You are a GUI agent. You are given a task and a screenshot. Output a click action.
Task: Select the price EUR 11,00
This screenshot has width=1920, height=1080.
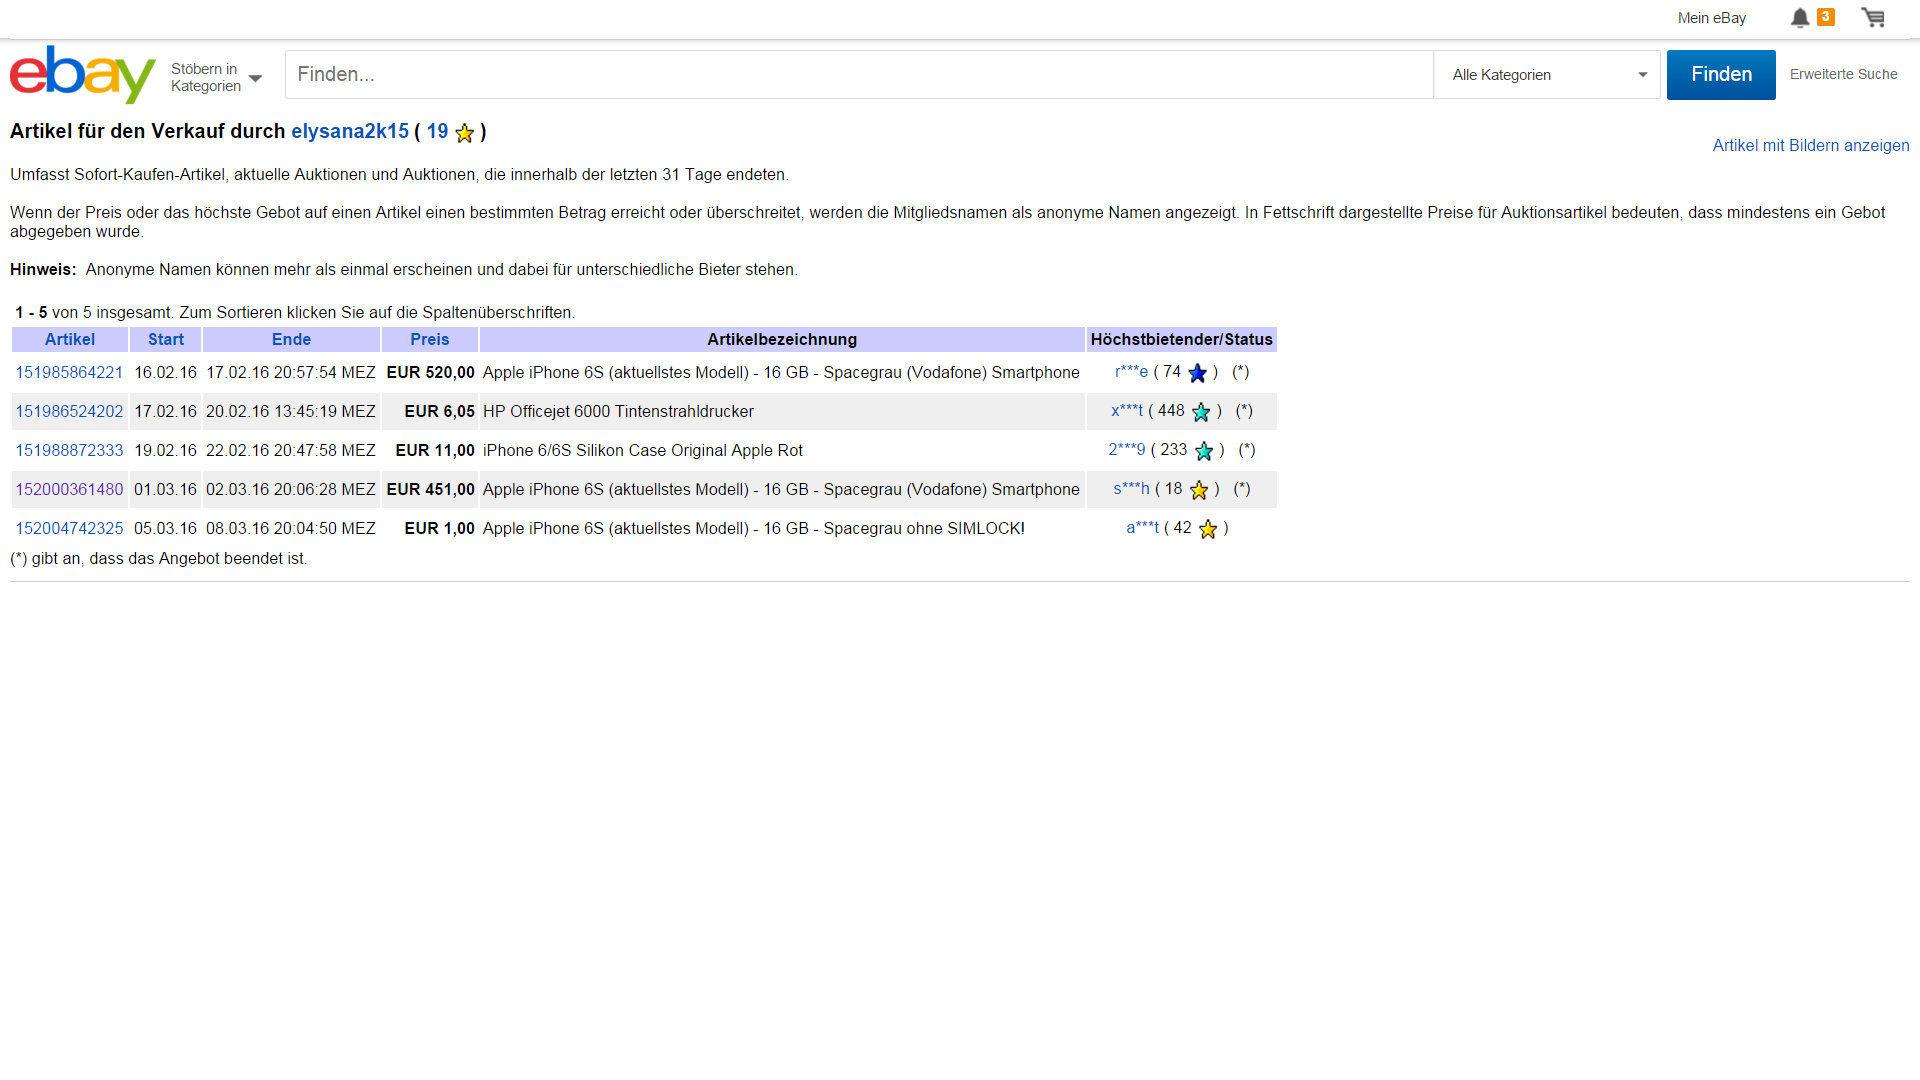435,450
